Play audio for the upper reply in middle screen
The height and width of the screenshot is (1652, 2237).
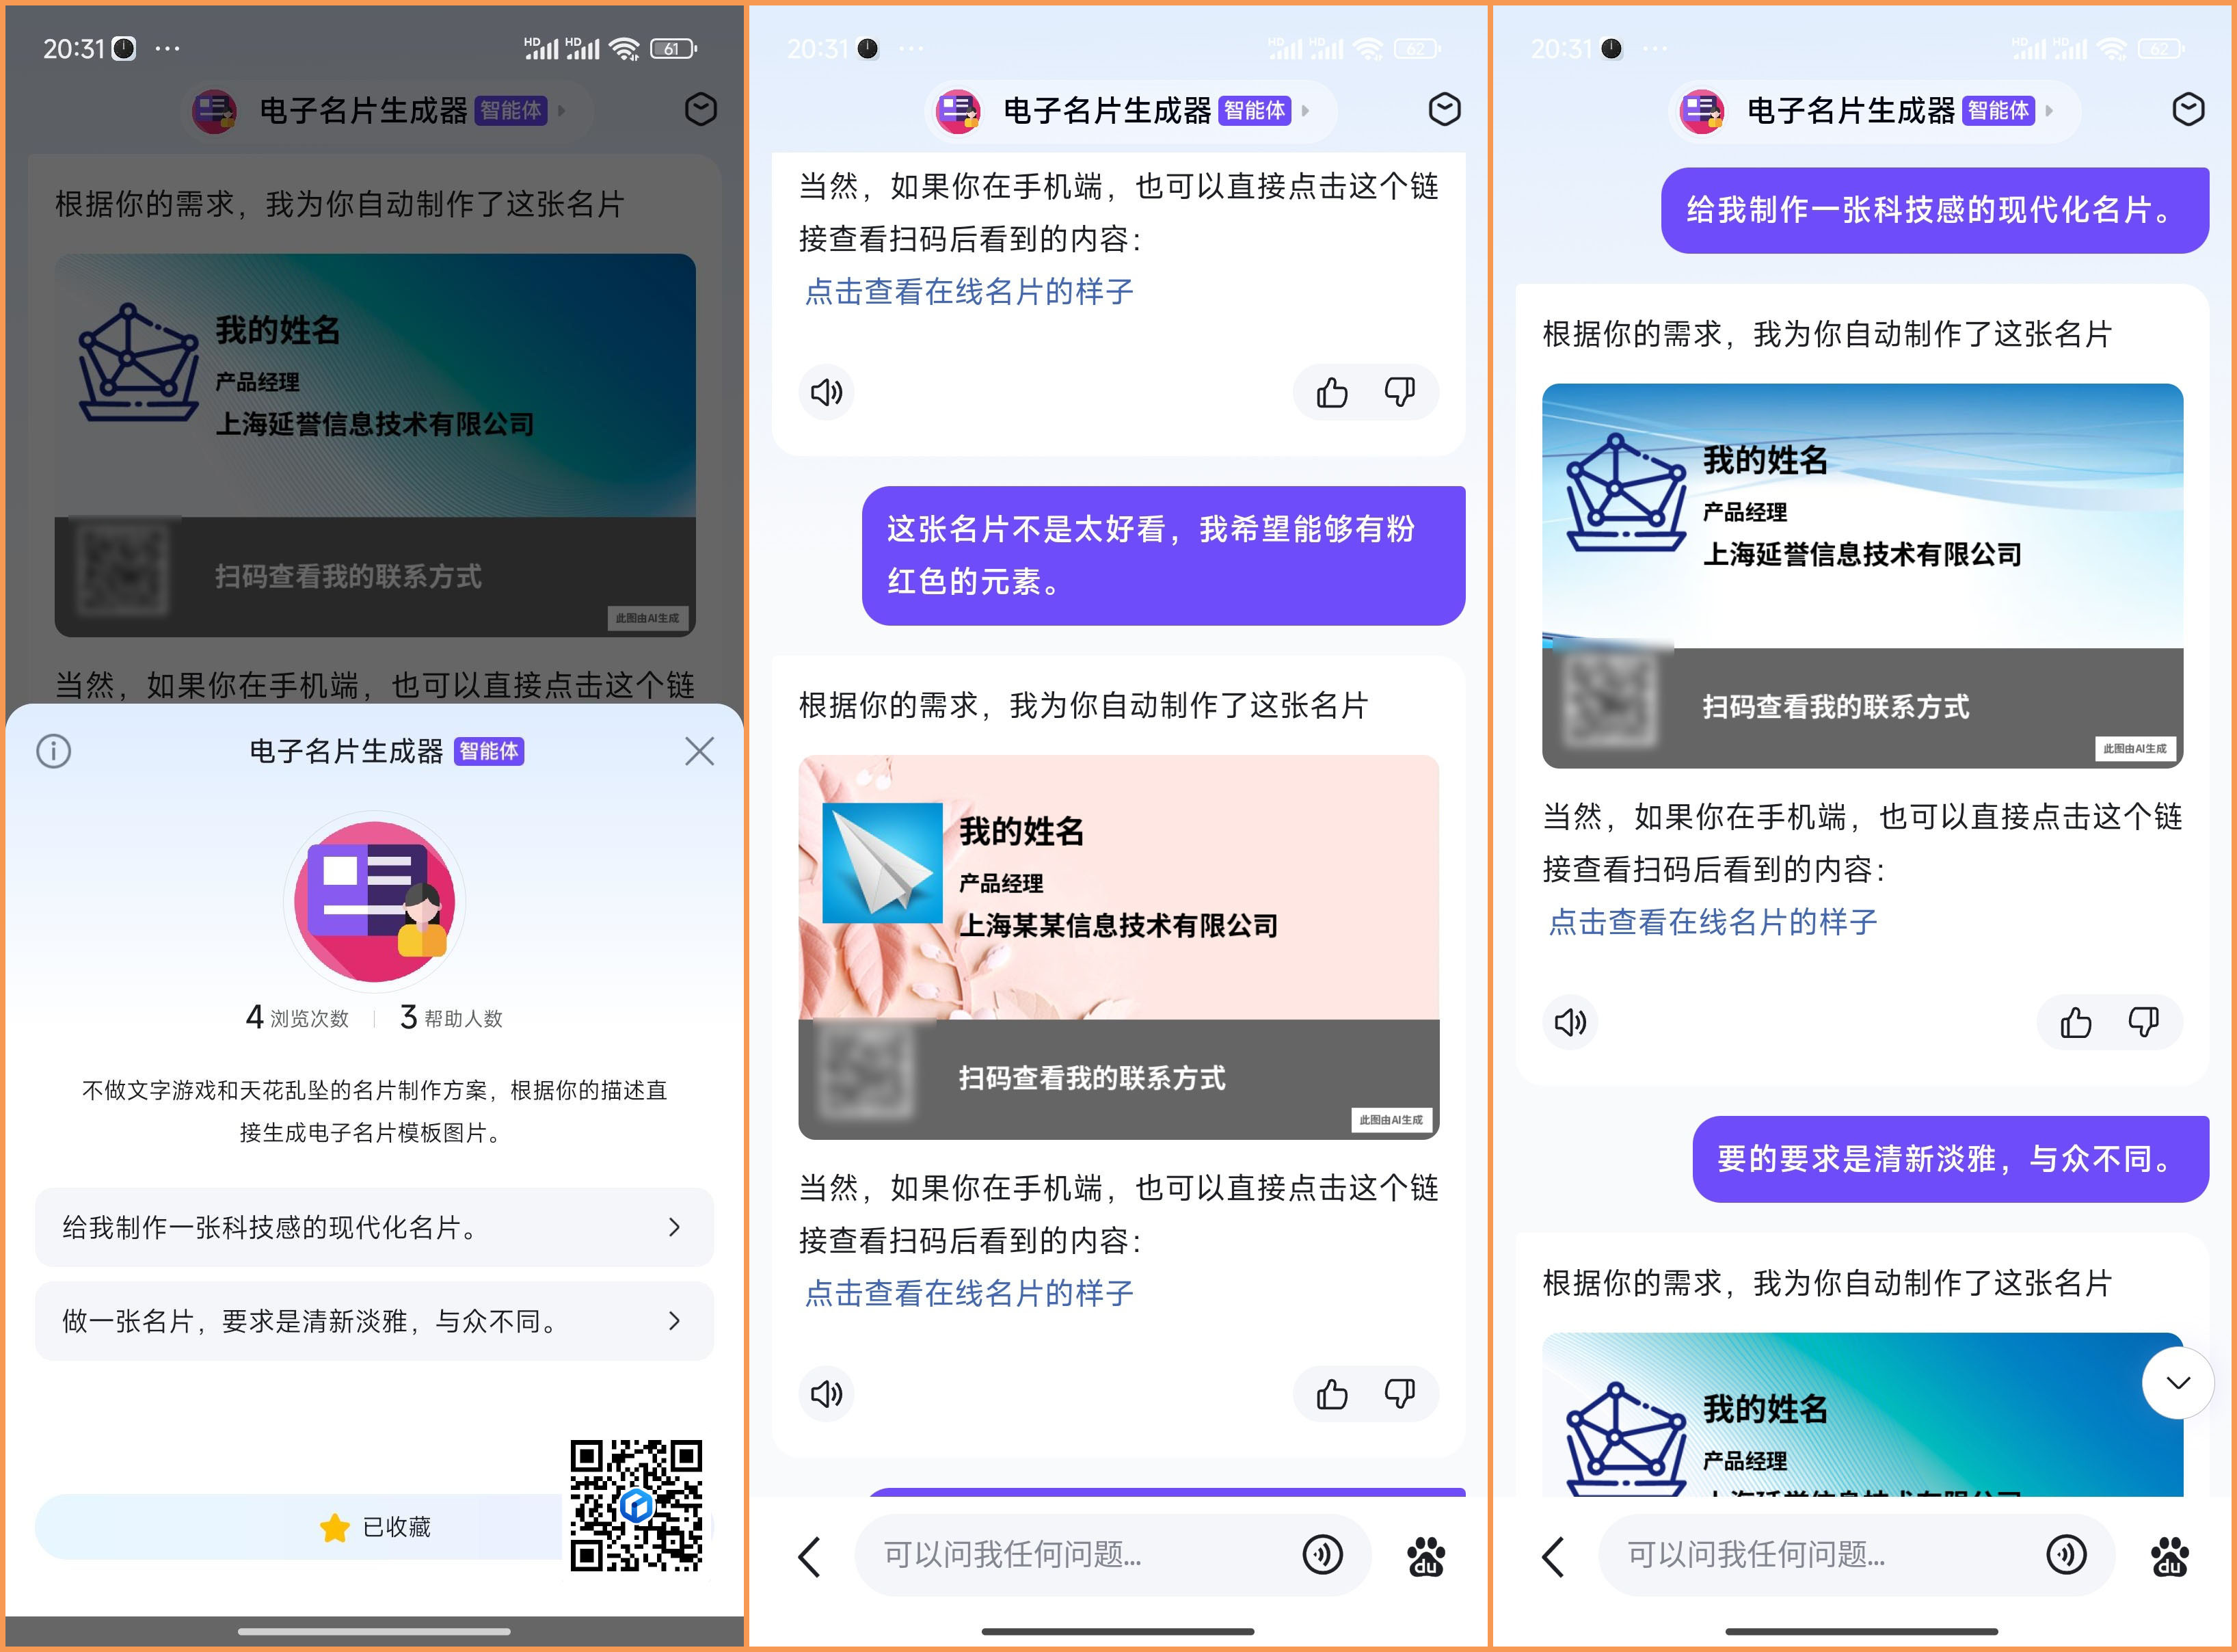tap(826, 392)
